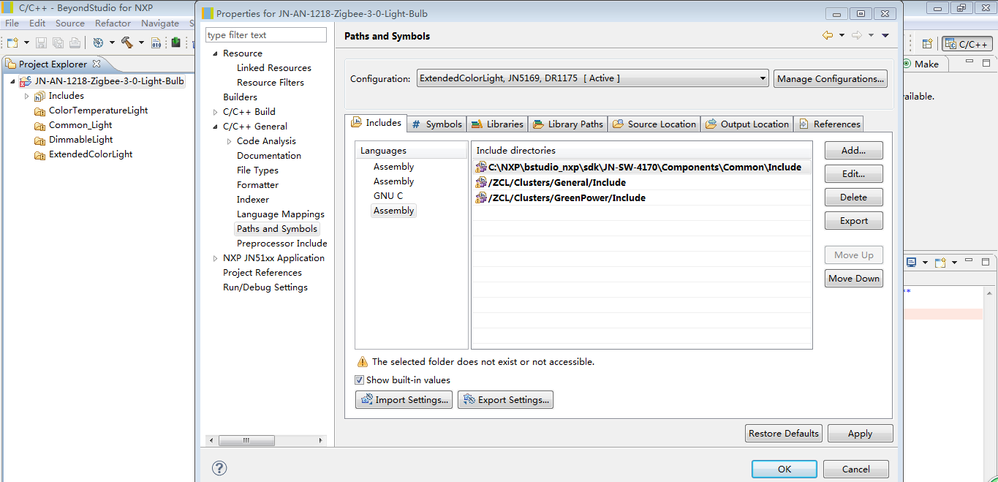Click the Common_Light folder icon
The width and height of the screenshot is (998, 482).
coord(39,125)
